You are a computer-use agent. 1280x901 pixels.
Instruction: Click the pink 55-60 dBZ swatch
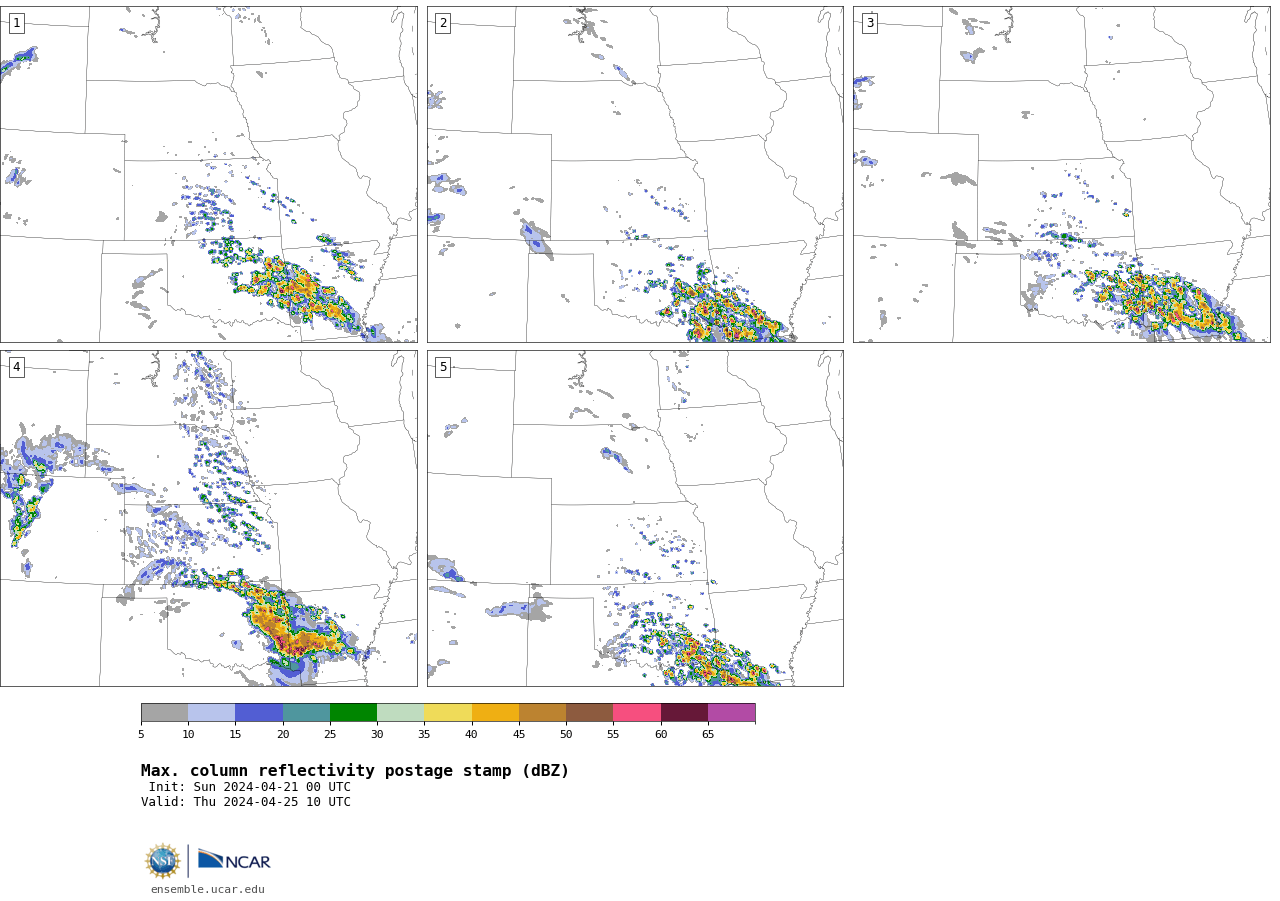click(x=637, y=713)
